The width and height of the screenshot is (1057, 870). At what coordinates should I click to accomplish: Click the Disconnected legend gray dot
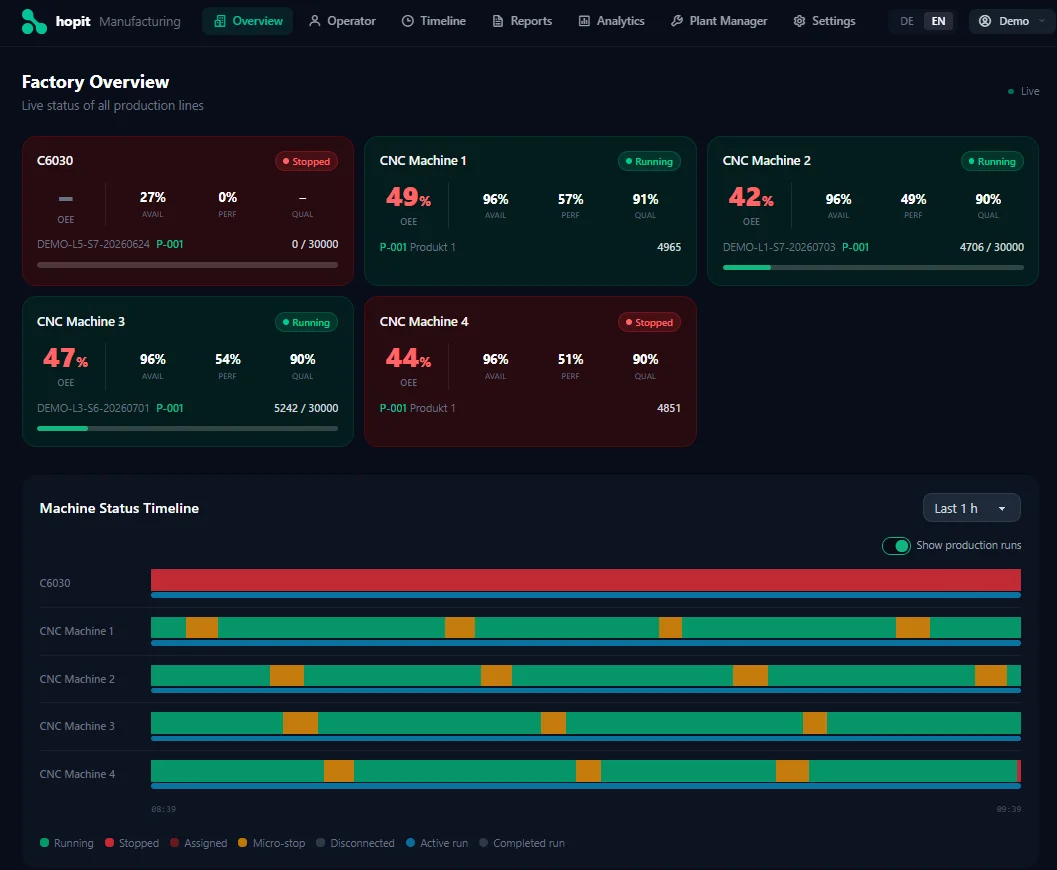pyautogui.click(x=321, y=842)
